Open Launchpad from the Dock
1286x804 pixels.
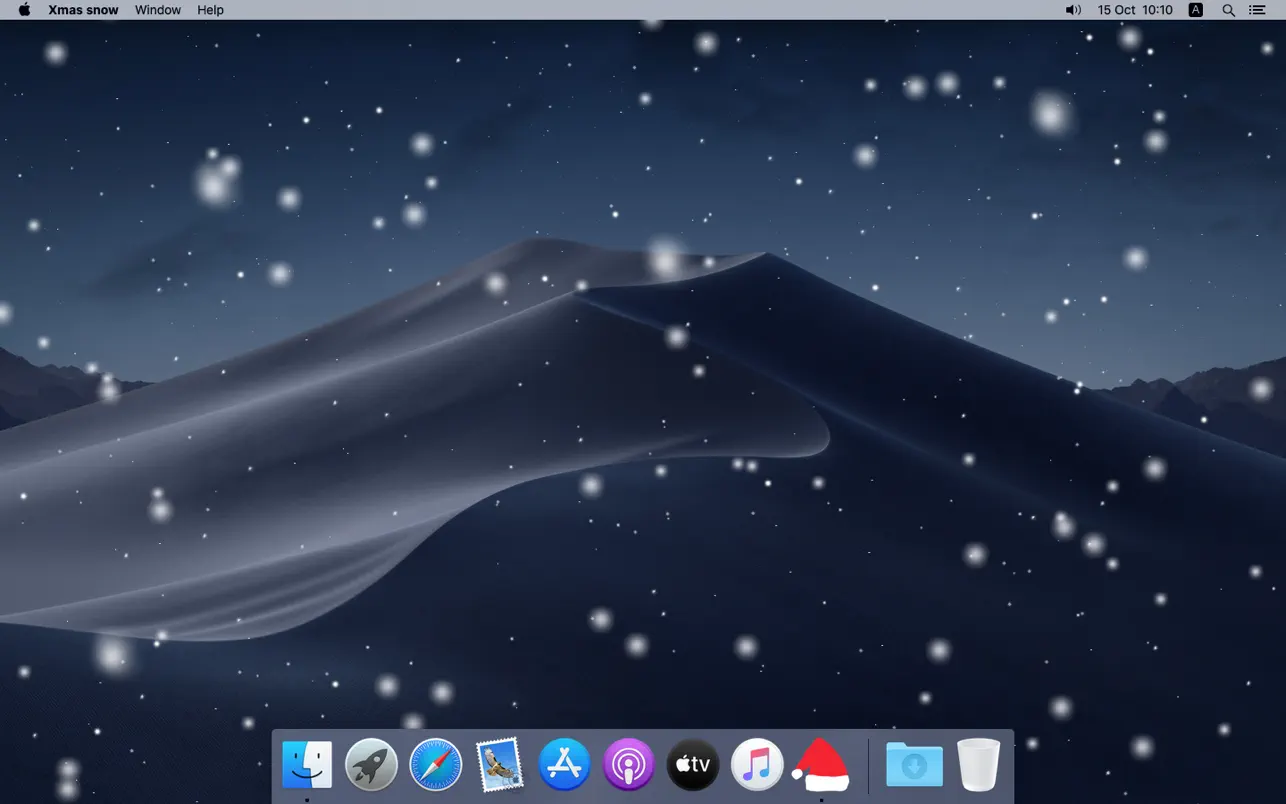pyautogui.click(x=371, y=764)
